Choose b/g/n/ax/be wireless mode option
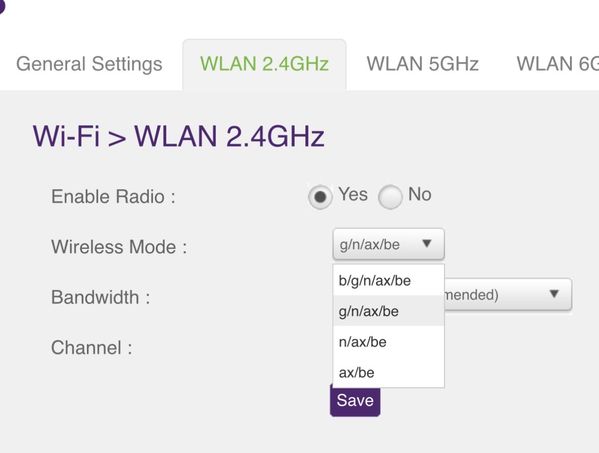Screen dimensions: 599x453 point(389,281)
